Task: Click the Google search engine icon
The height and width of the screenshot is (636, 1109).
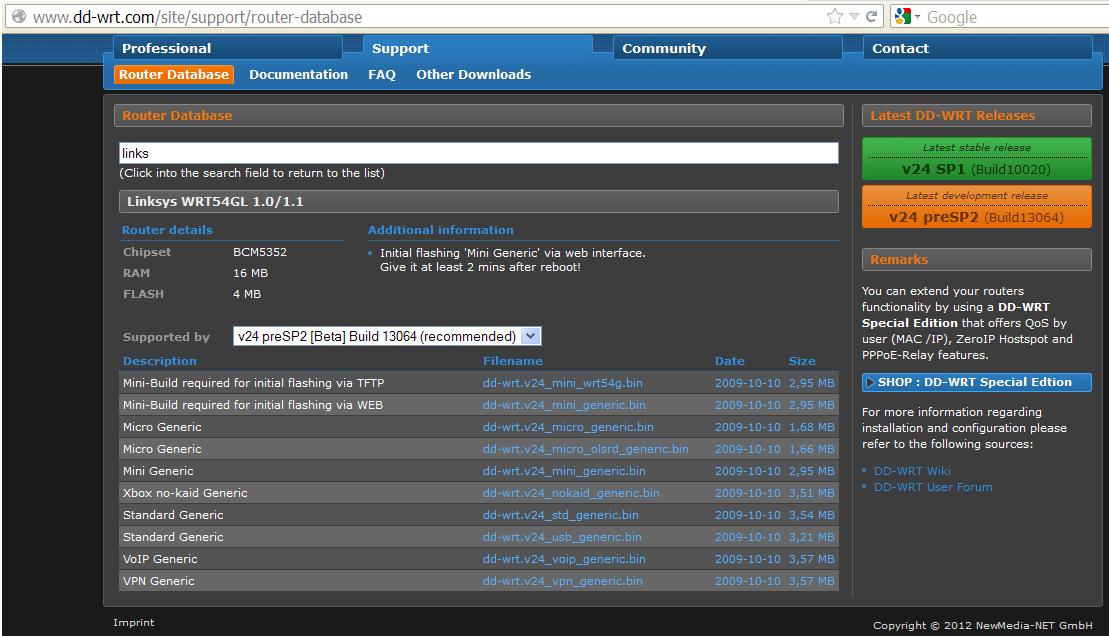Action: [x=902, y=16]
